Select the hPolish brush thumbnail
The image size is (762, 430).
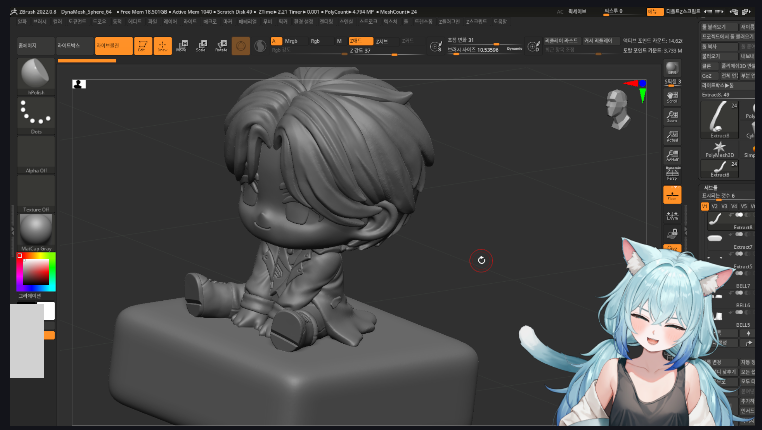36,76
